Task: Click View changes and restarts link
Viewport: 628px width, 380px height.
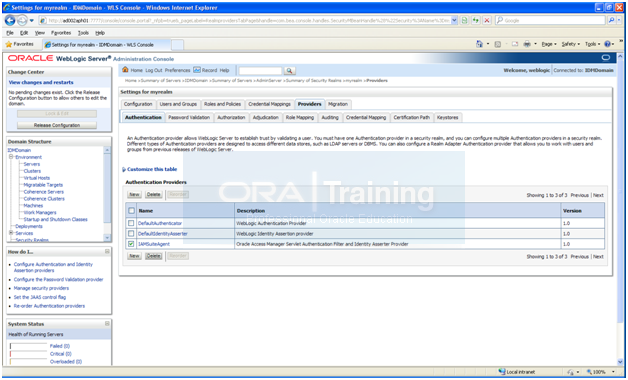Action: (41, 82)
